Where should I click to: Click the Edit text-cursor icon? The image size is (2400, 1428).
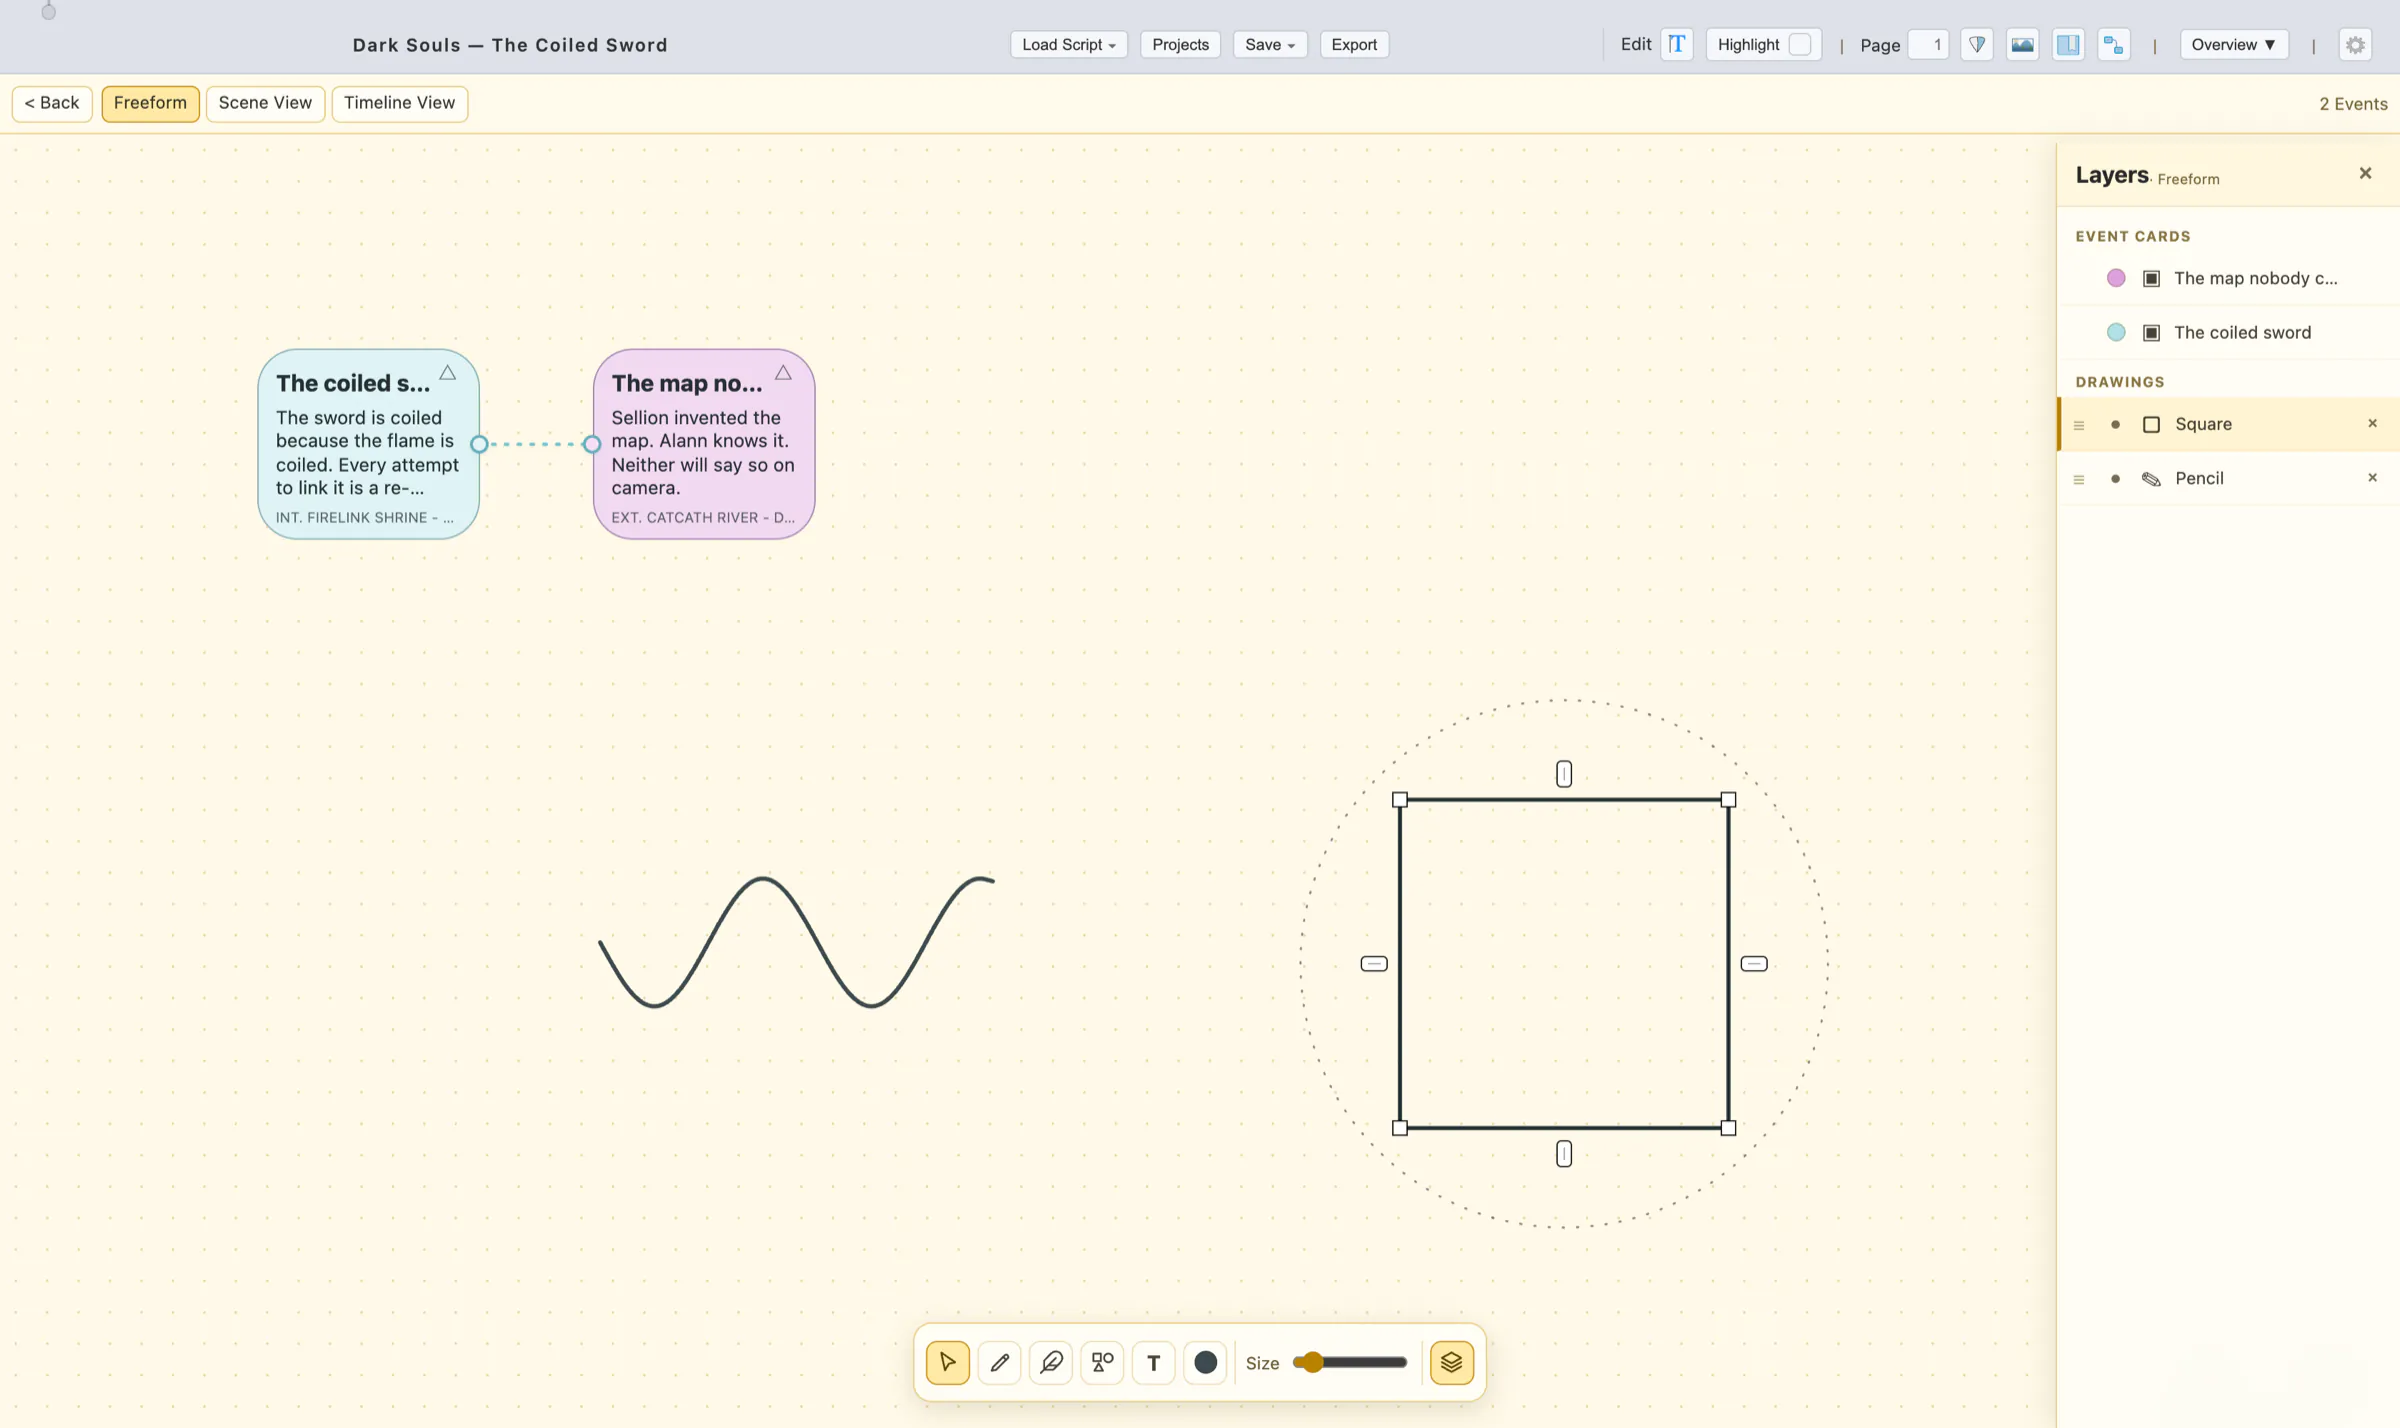coord(1676,44)
